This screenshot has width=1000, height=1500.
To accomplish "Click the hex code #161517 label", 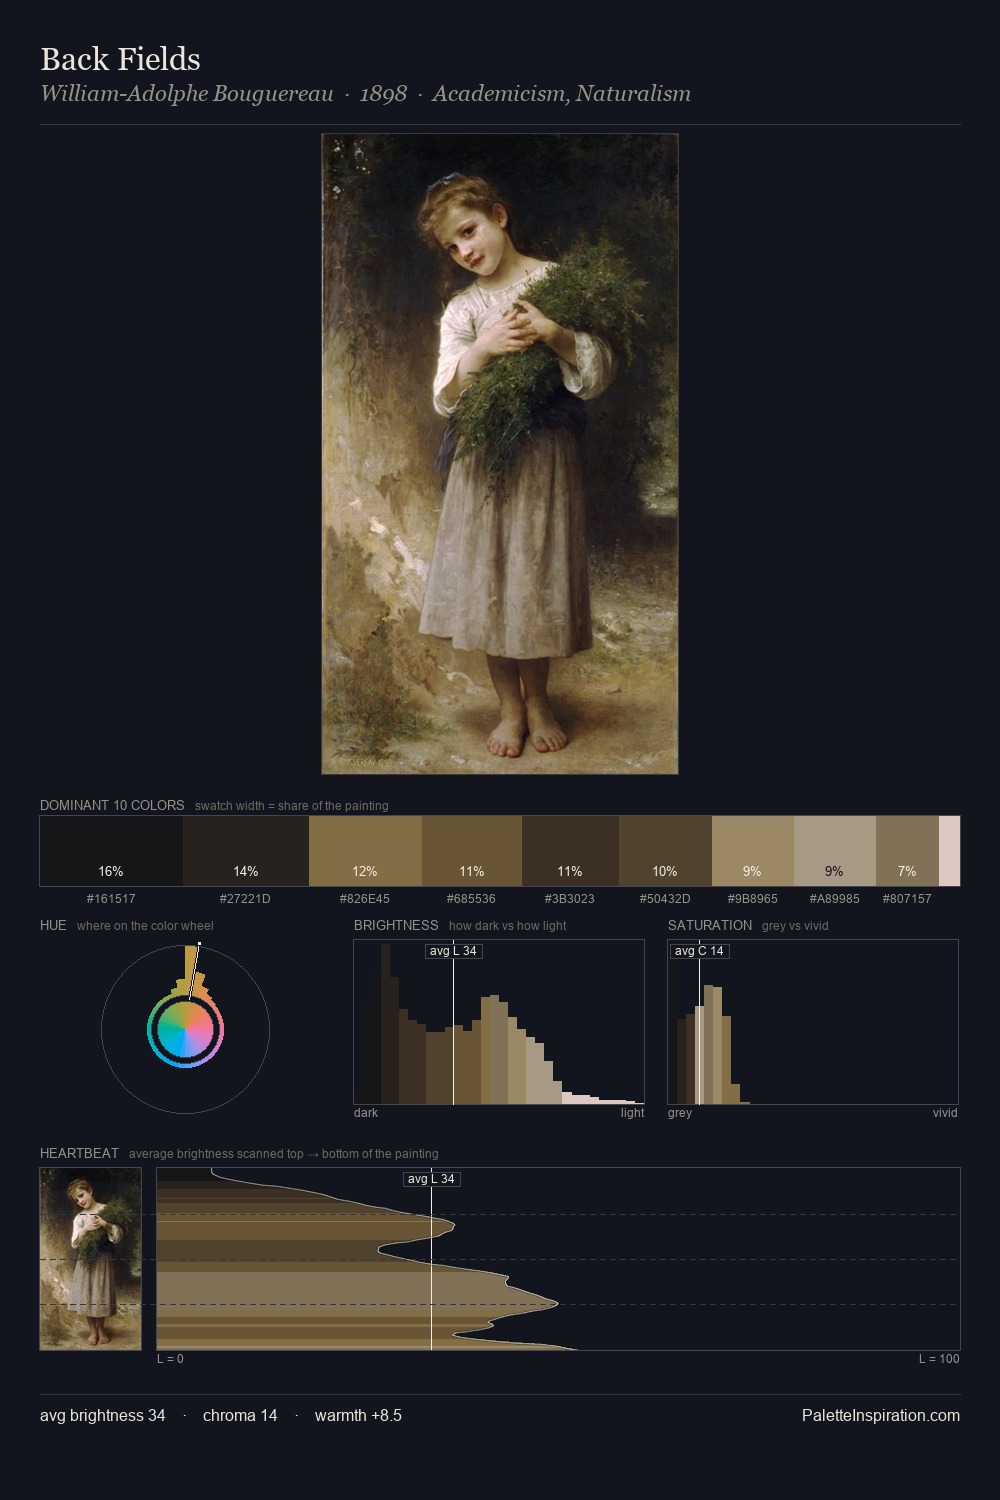I will (x=111, y=898).
